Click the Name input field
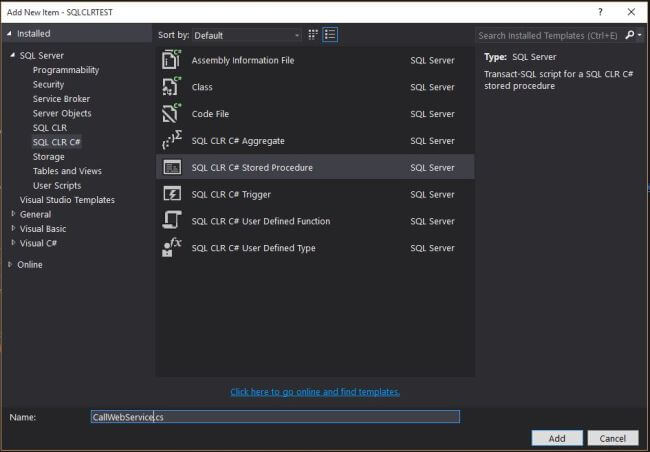This screenshot has height=452, width=650. click(x=275, y=417)
